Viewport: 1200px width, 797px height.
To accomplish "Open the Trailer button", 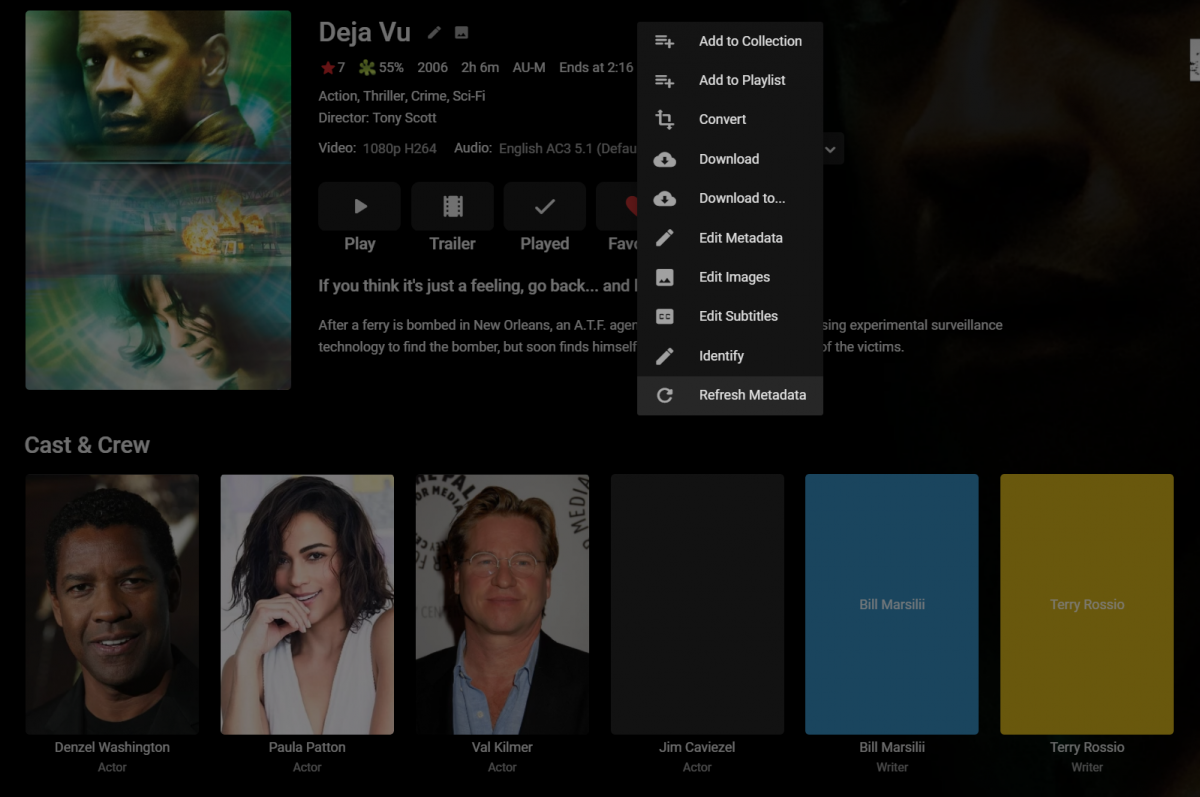I will [452, 207].
